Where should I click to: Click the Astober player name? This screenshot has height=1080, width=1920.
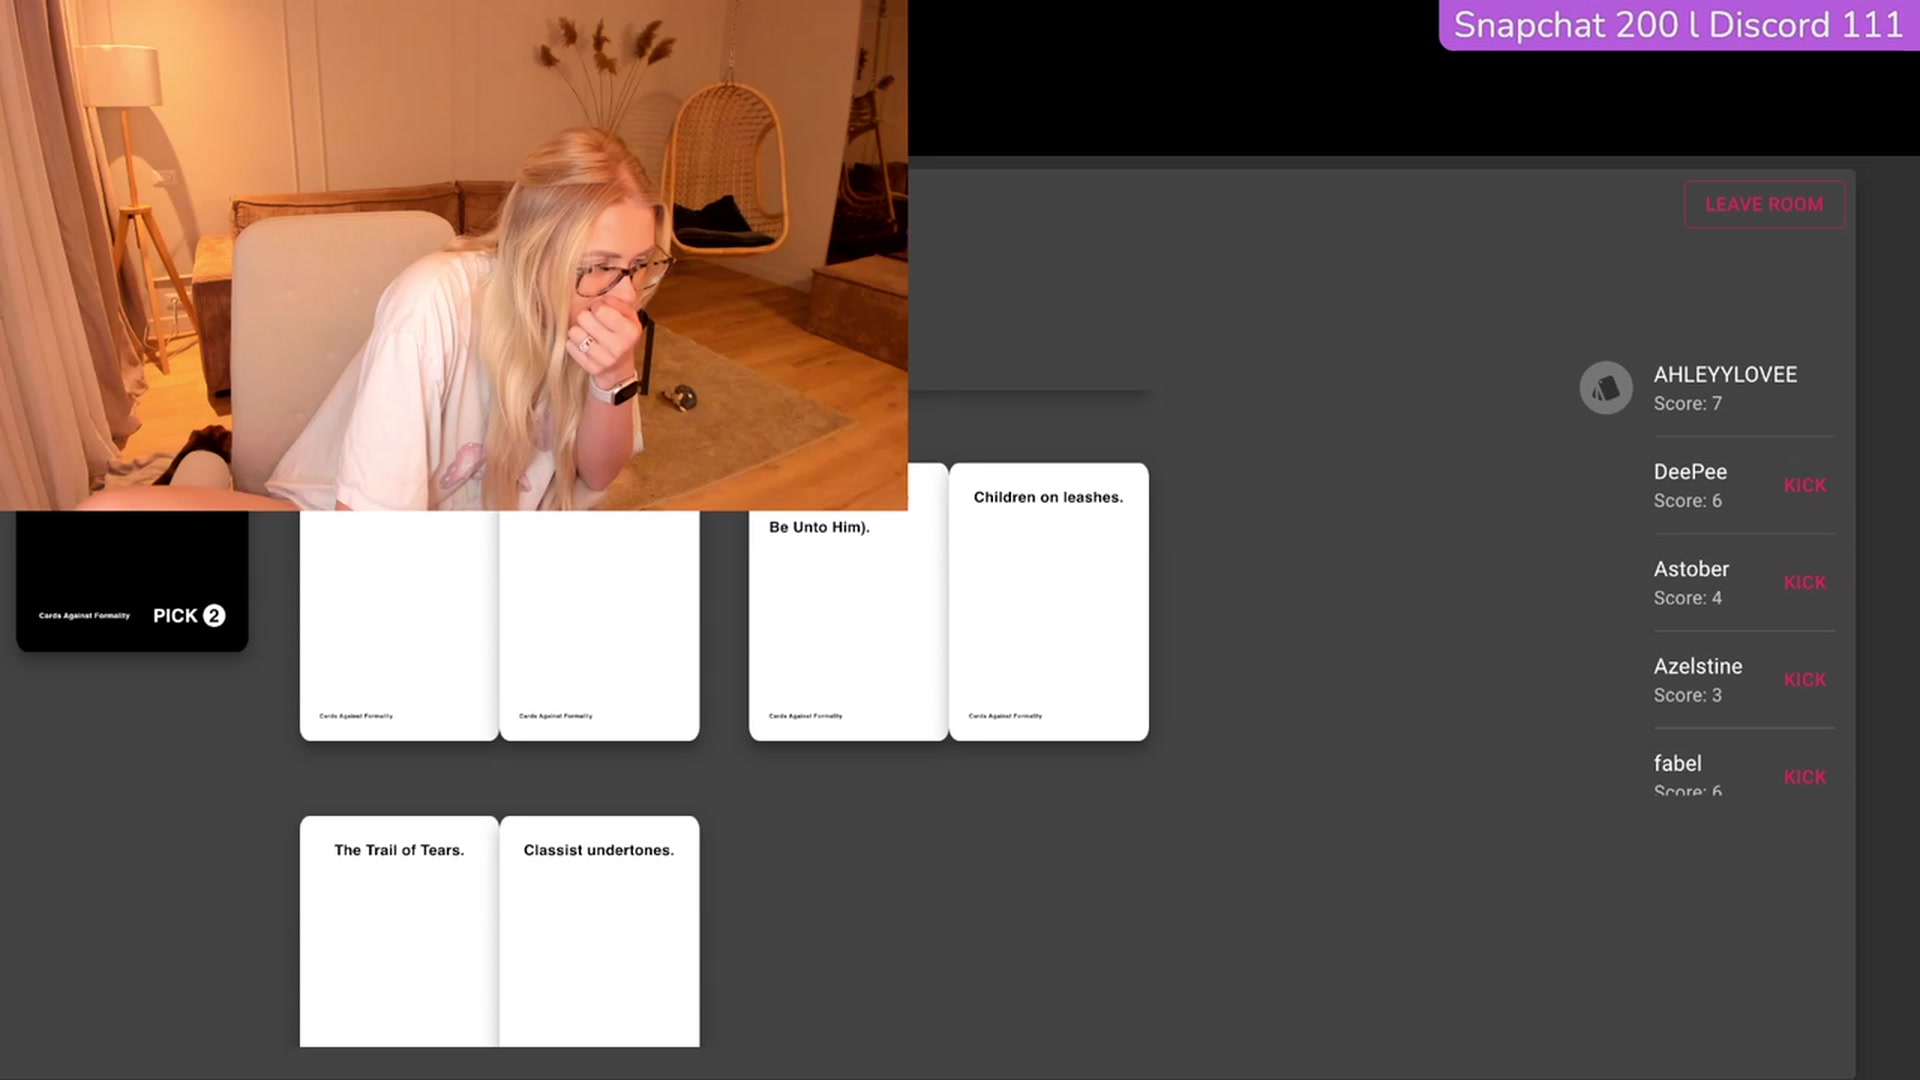[x=1691, y=569]
